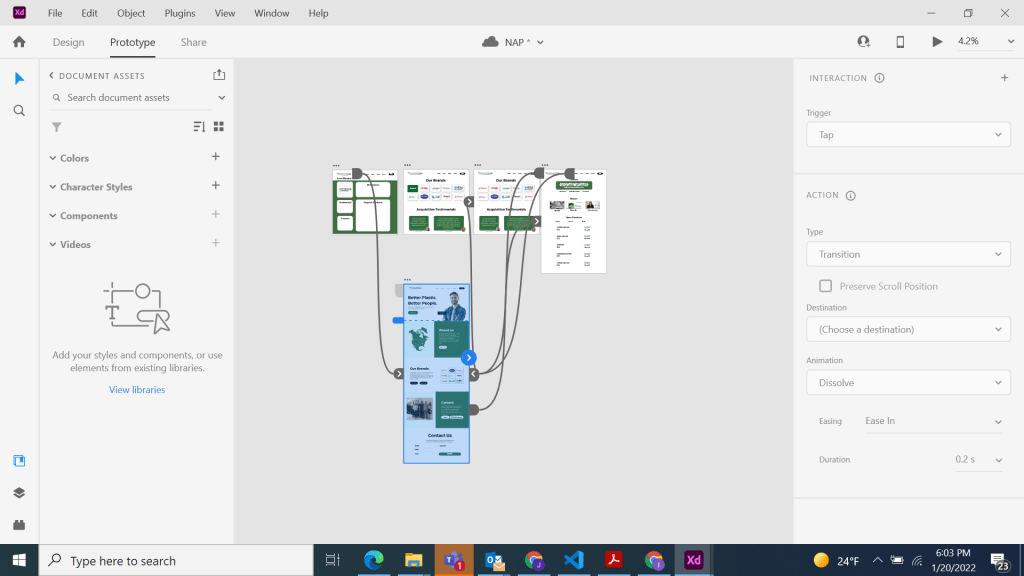The width and height of the screenshot is (1024, 576).
Task: Select the Select tool arrow icon
Action: [x=19, y=78]
